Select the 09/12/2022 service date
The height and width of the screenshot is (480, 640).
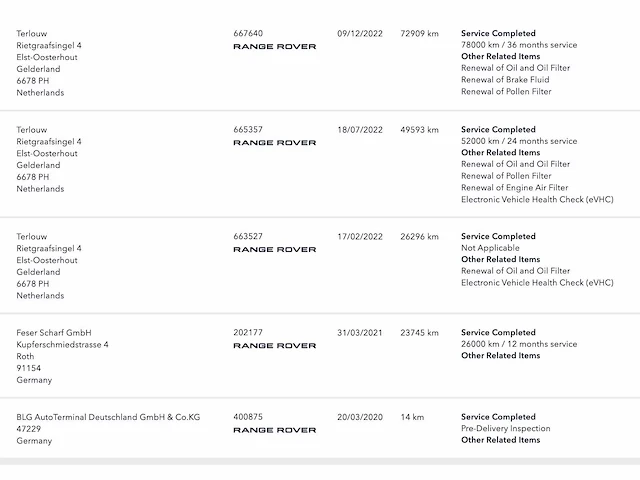click(x=360, y=33)
